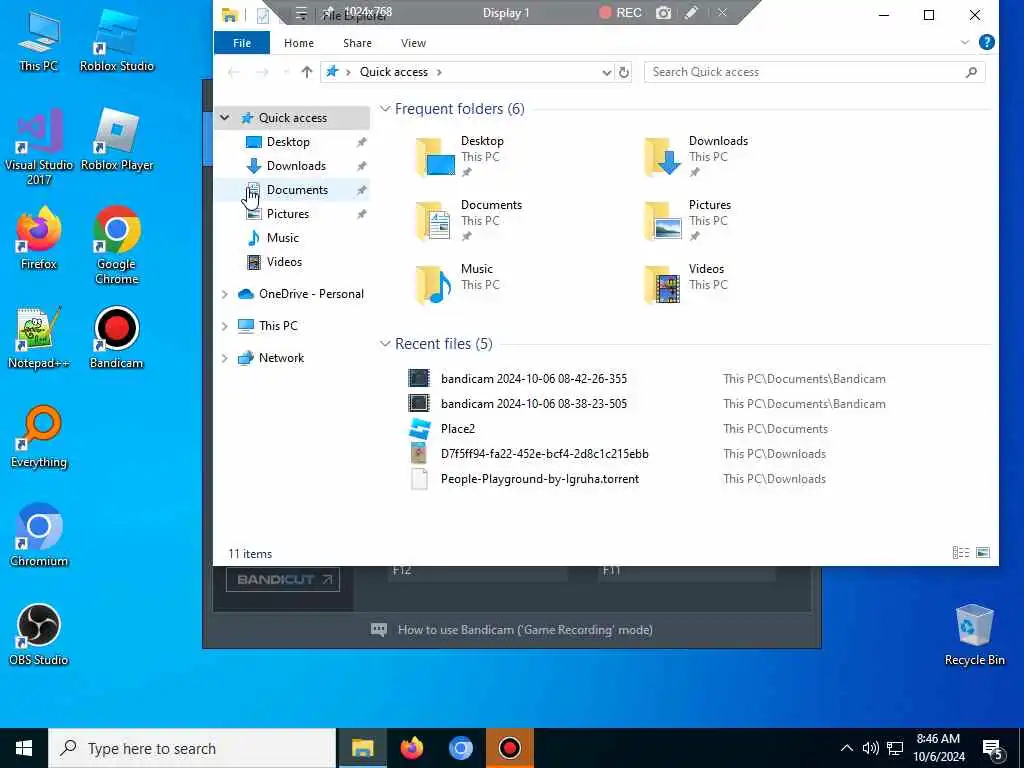Switch to Home ribbon tab
The image size is (1024, 768).
pos(298,42)
